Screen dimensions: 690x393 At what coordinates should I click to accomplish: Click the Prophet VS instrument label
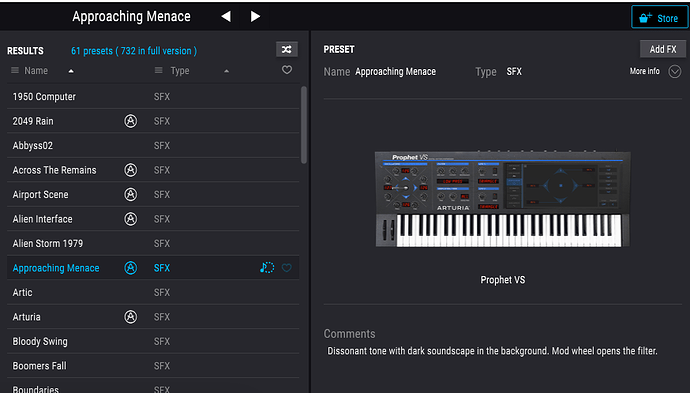pyautogui.click(x=503, y=280)
